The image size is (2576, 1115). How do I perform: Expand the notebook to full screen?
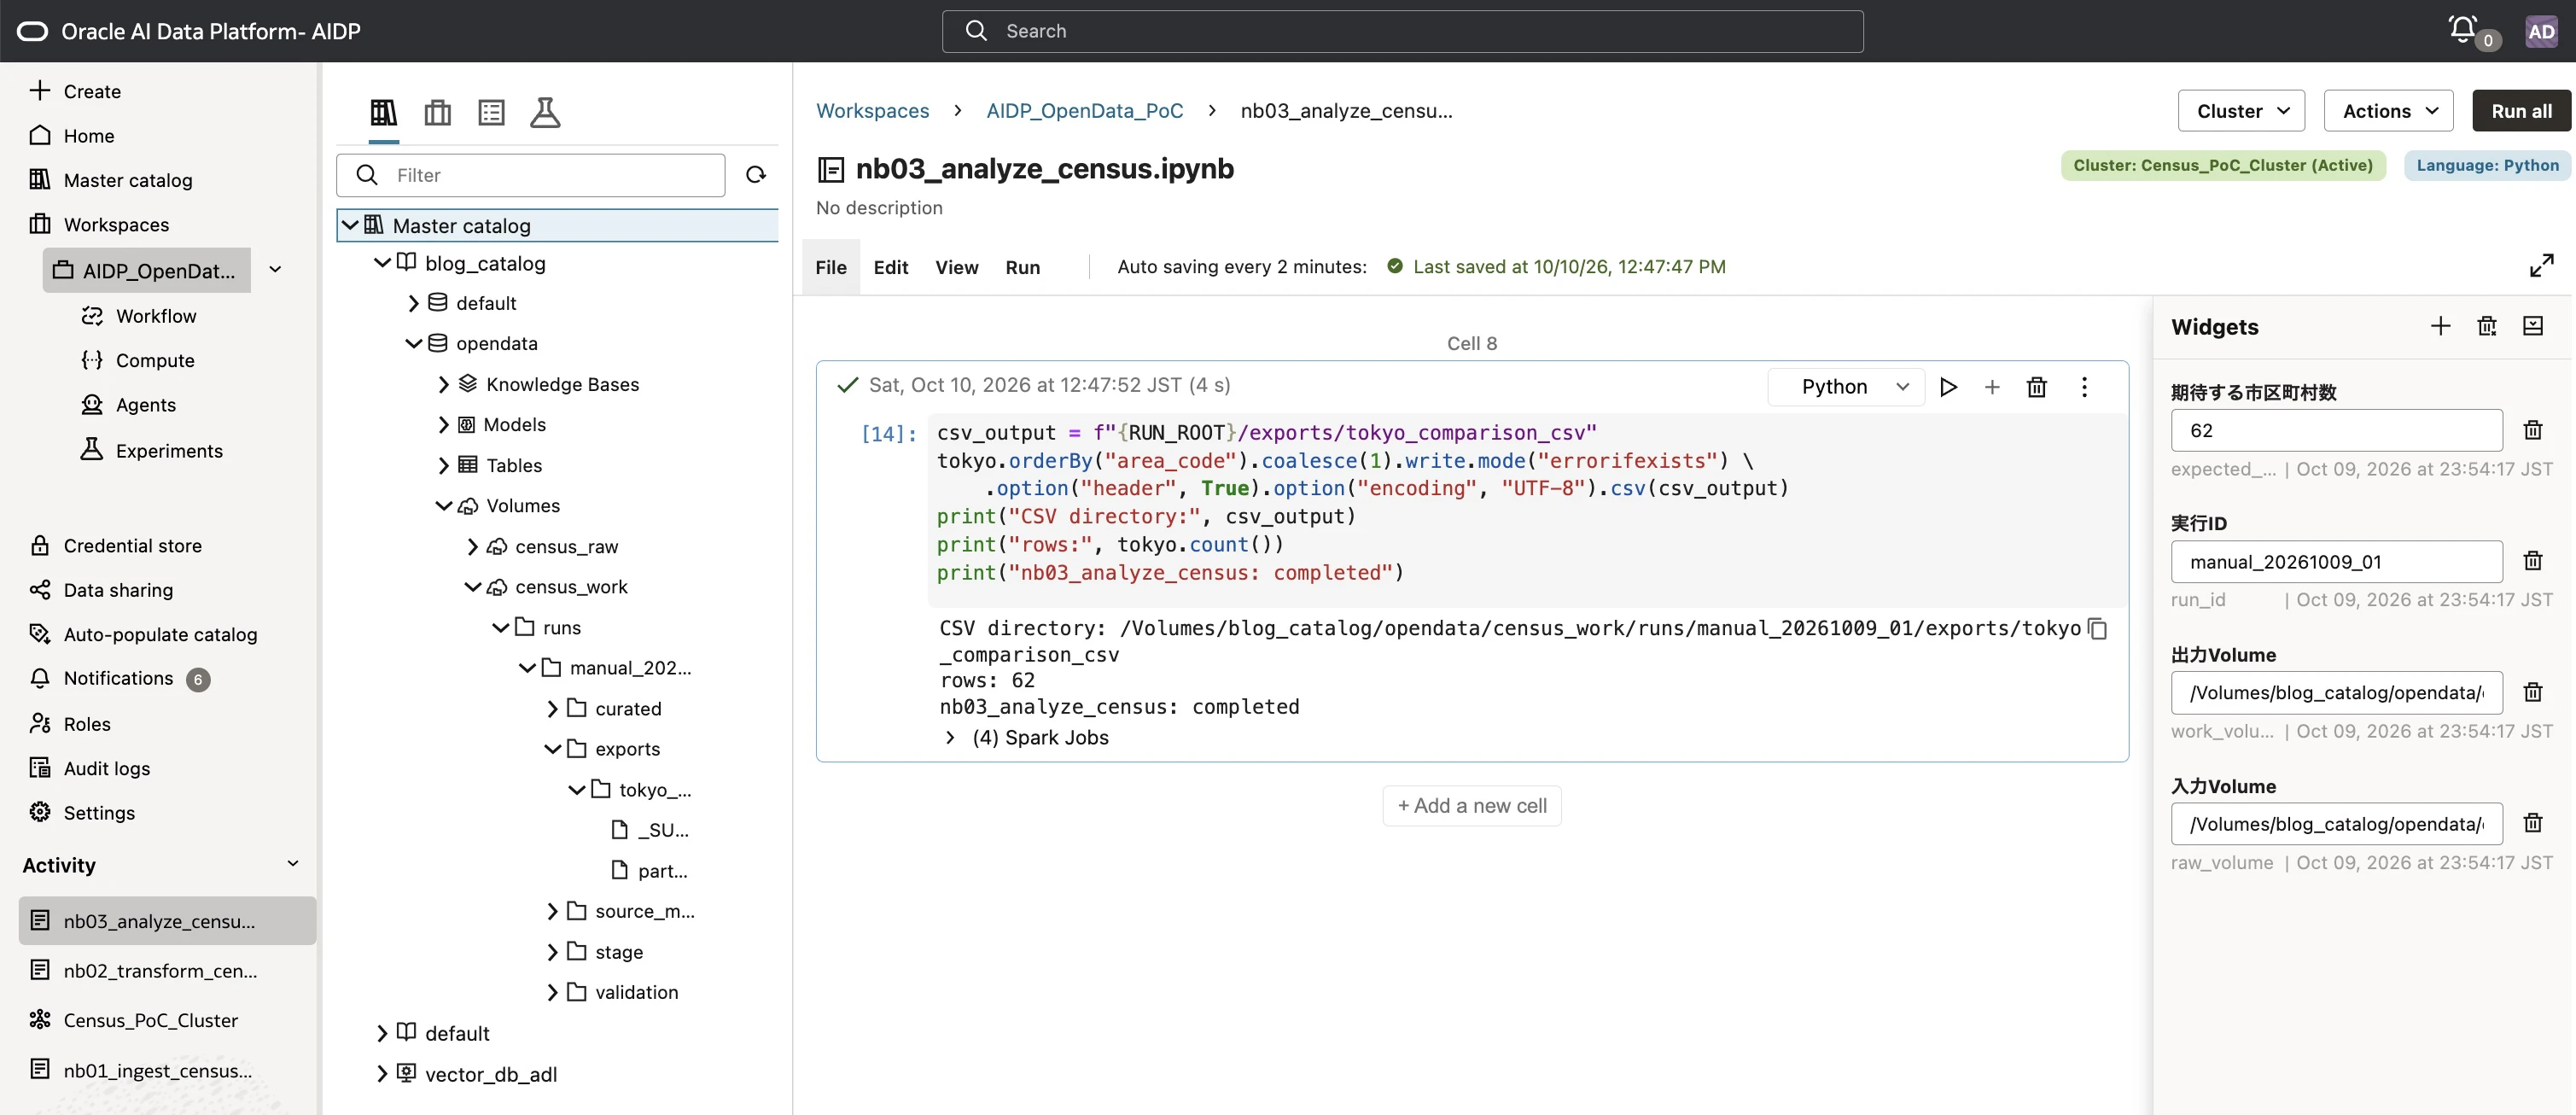(x=2541, y=266)
